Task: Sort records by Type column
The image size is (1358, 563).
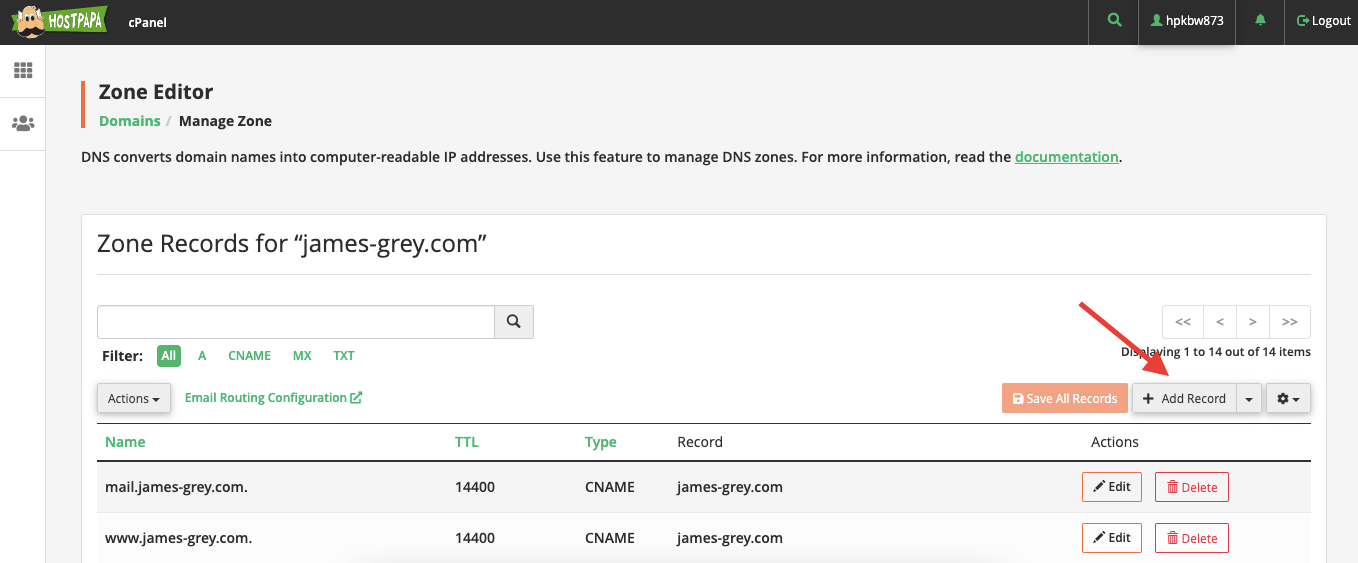Action: (601, 441)
